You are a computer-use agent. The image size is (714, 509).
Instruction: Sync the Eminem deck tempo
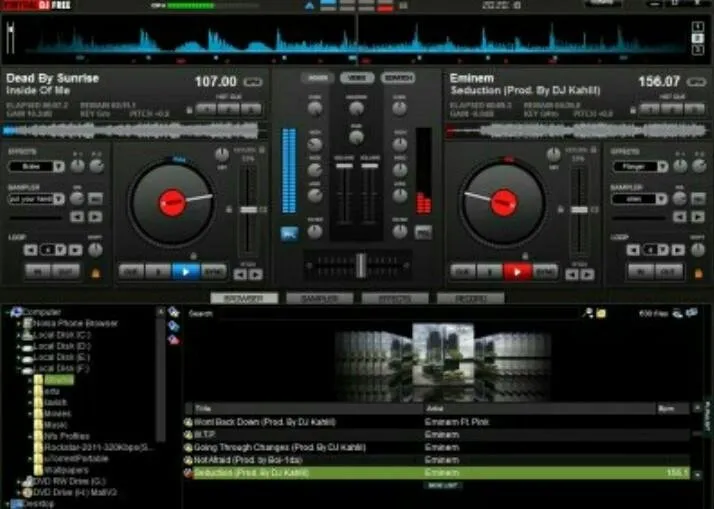point(545,272)
